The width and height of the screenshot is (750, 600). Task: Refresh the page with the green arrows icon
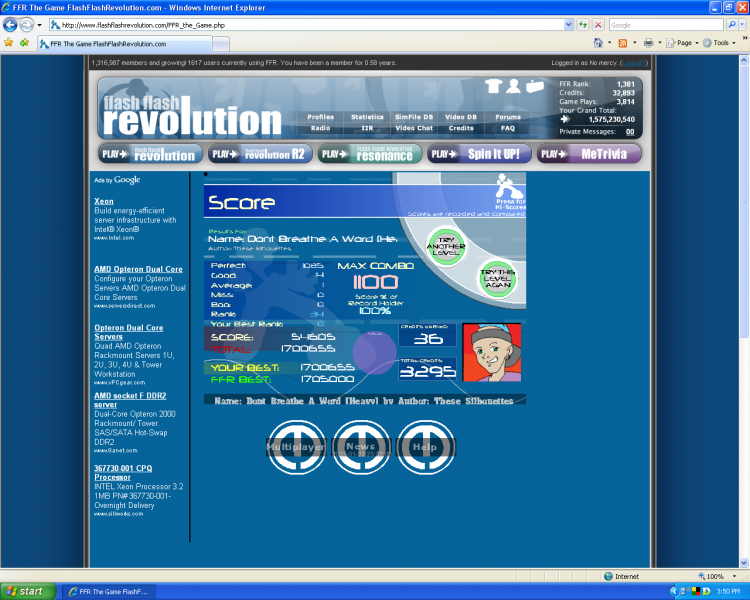(x=583, y=25)
